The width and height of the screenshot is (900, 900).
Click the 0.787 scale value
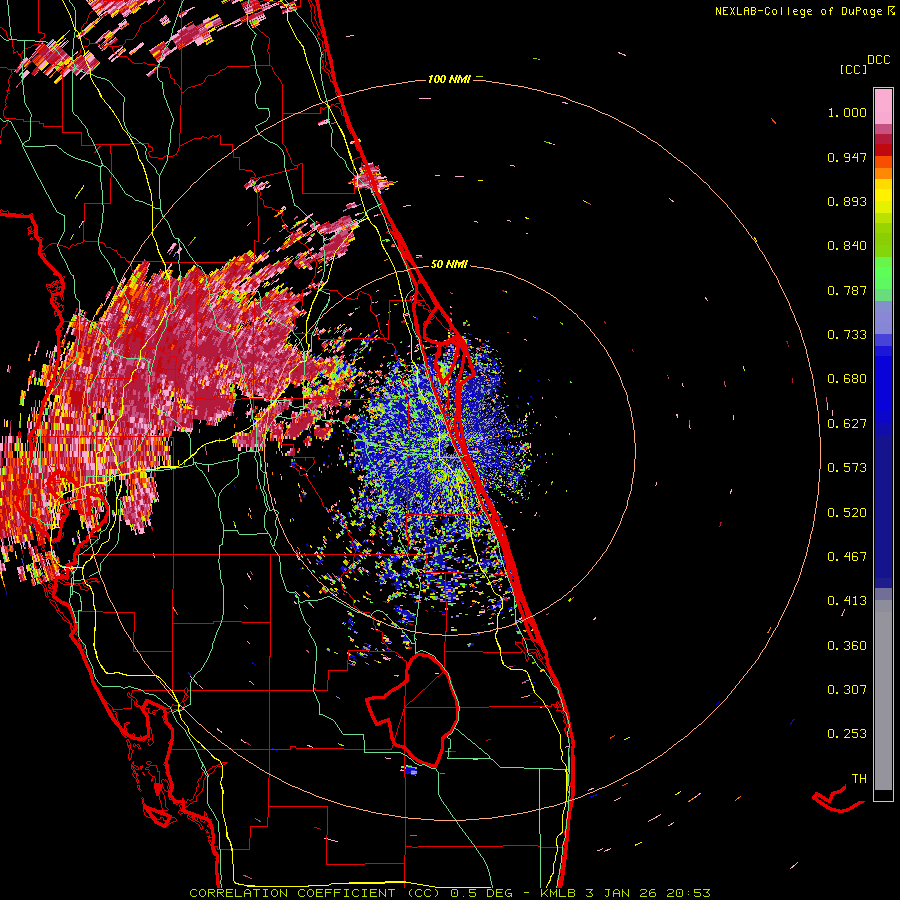(x=847, y=290)
